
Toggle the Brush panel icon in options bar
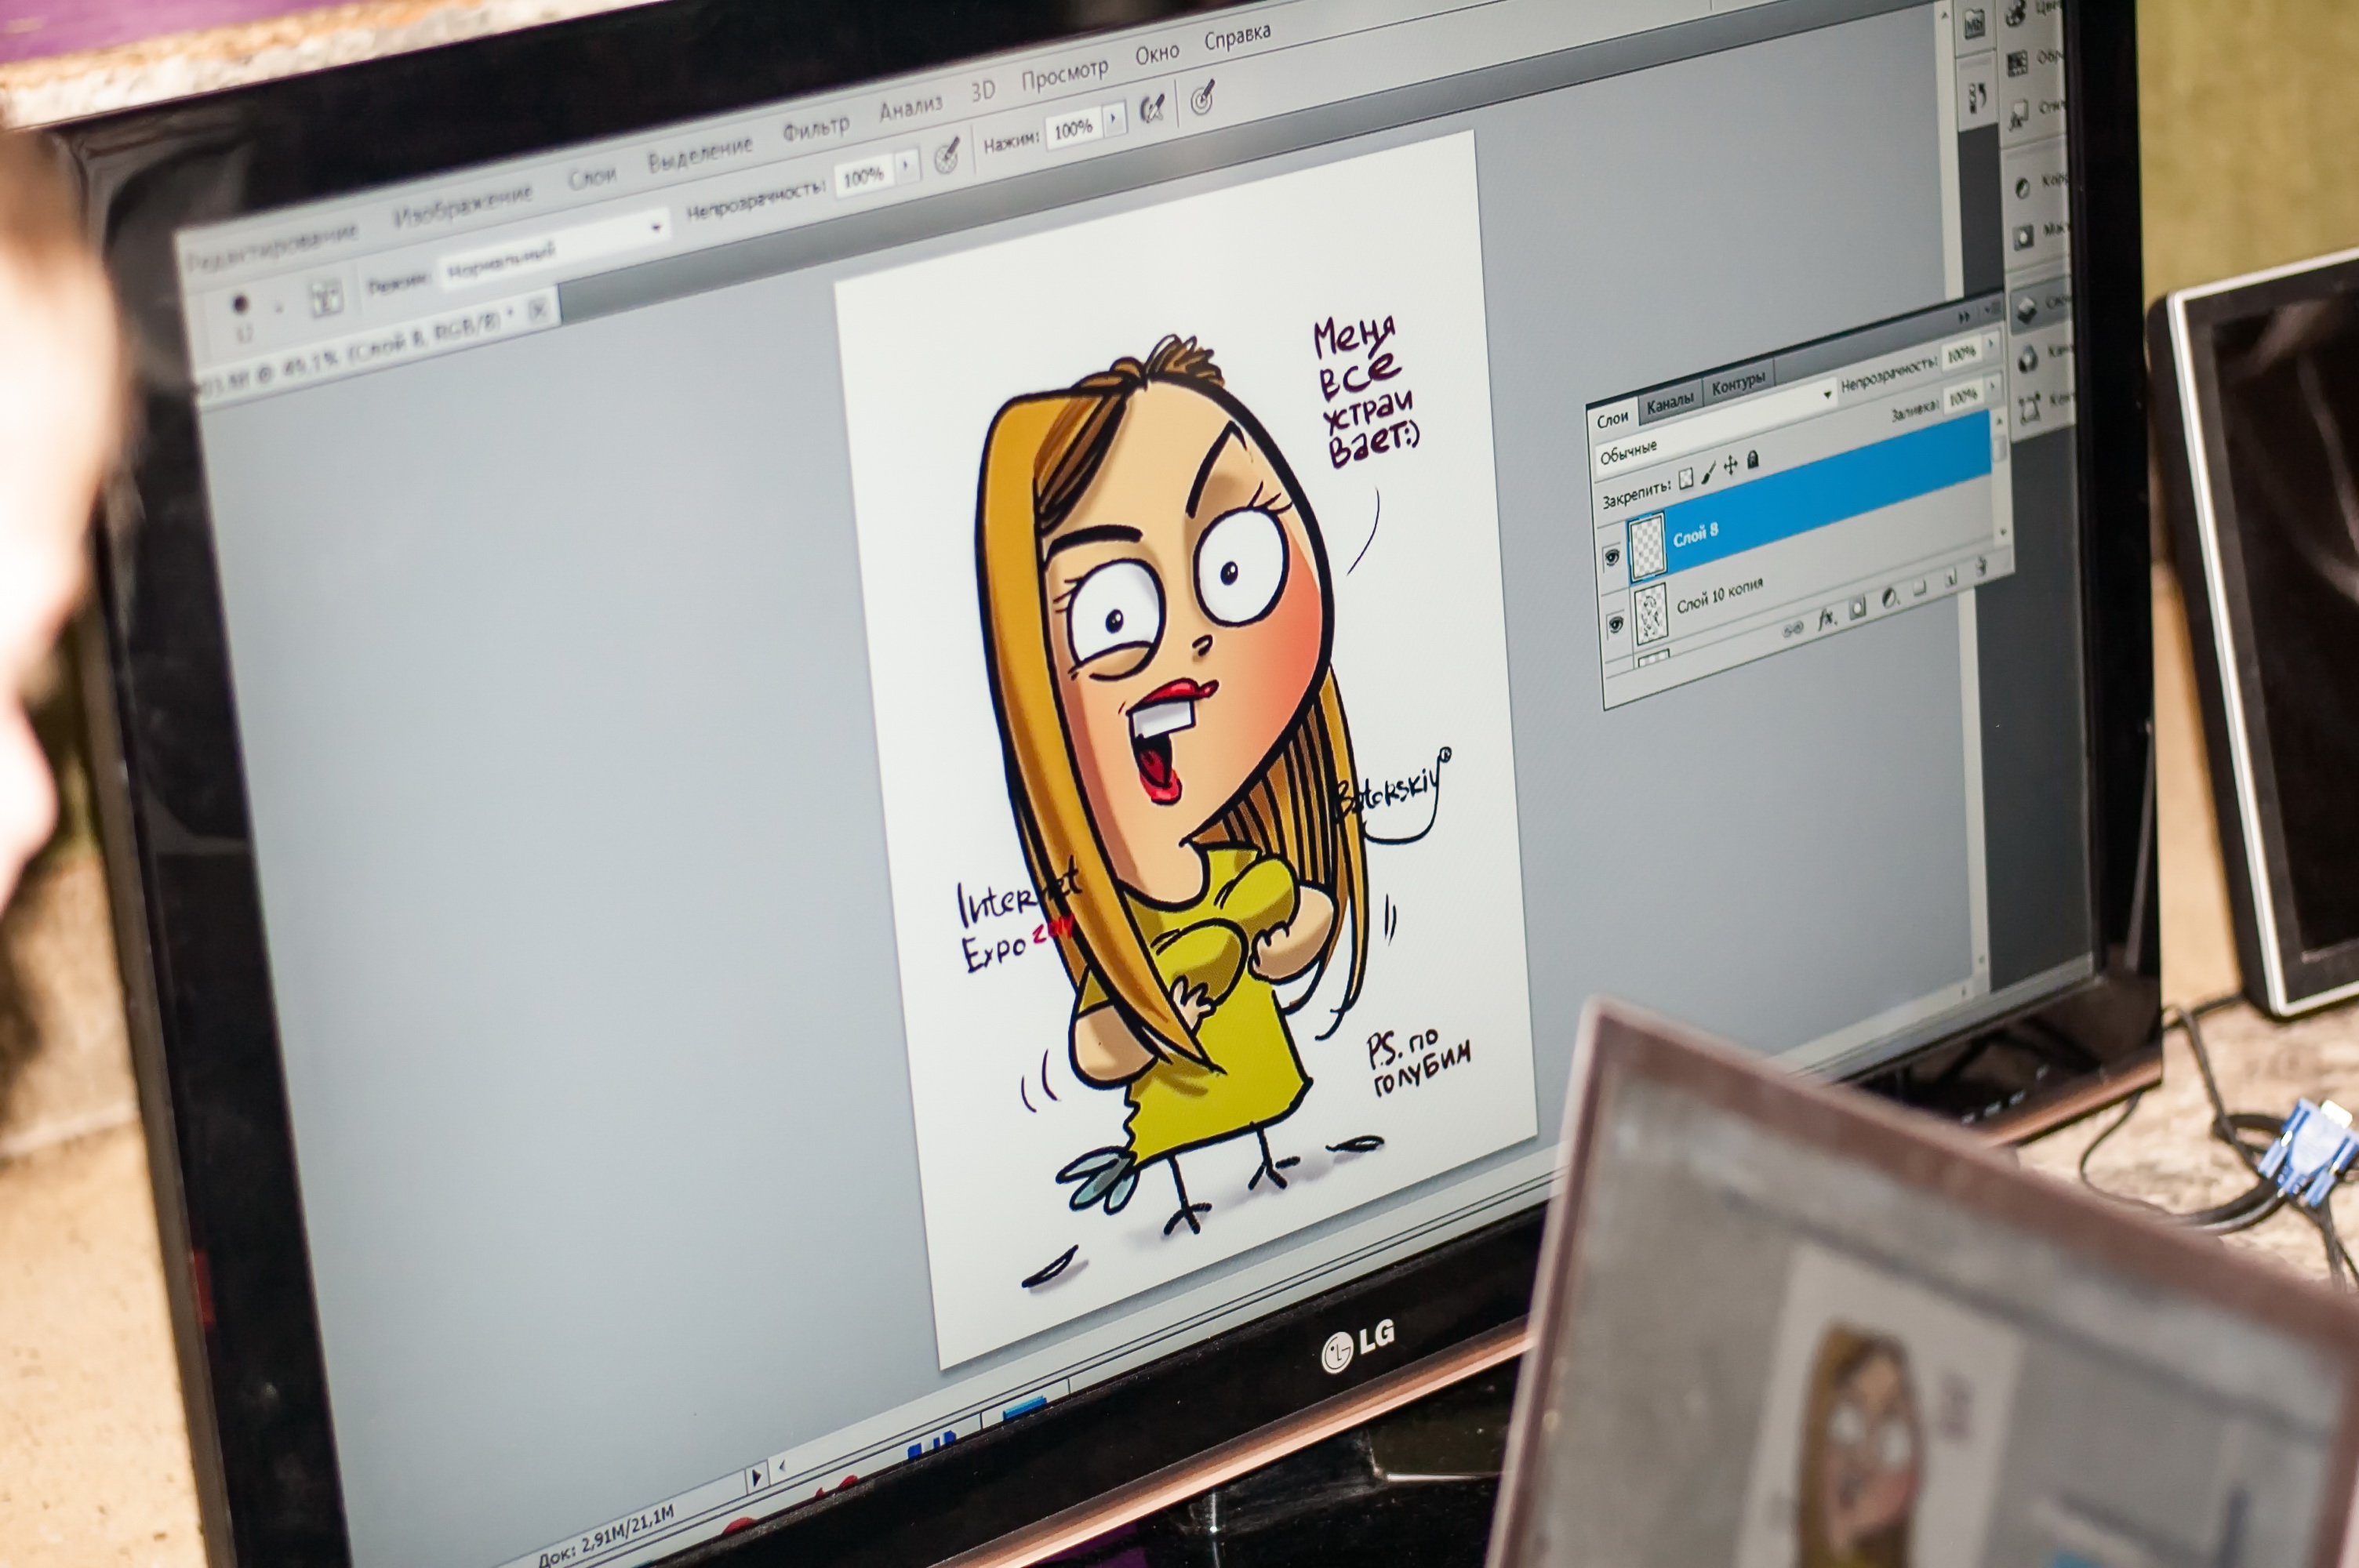point(326,297)
